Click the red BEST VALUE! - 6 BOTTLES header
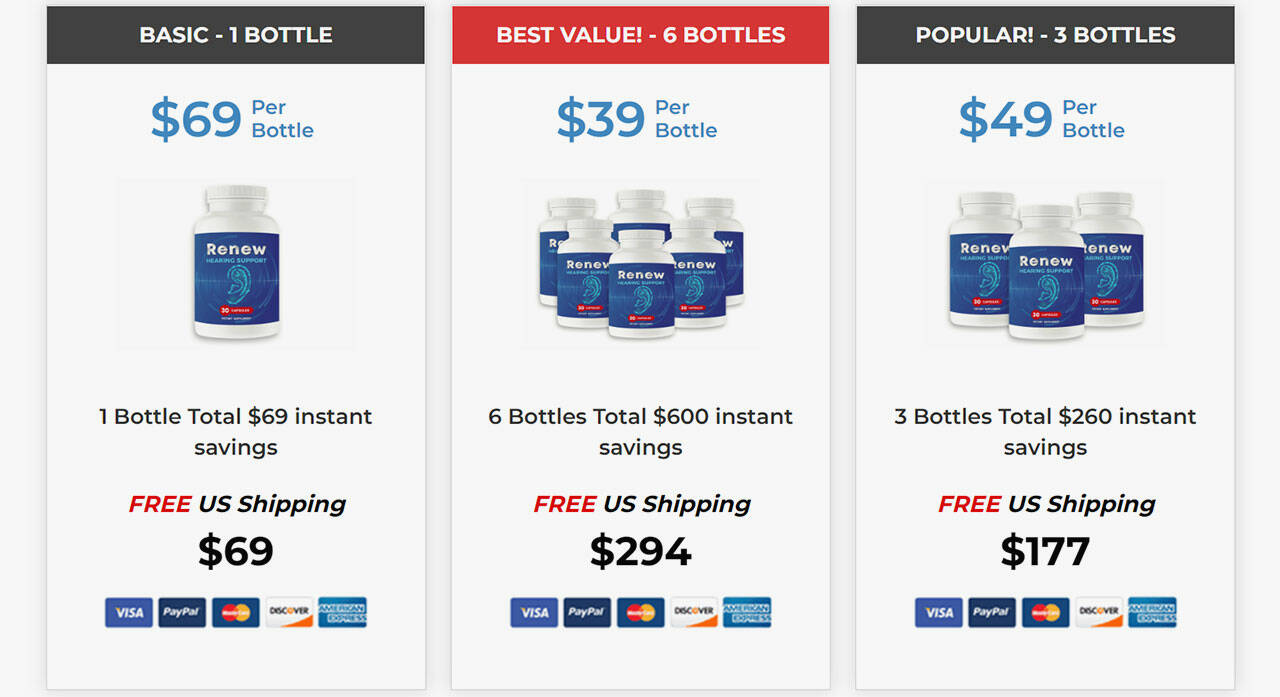Screen dimensions: 1280x697 tap(640, 35)
